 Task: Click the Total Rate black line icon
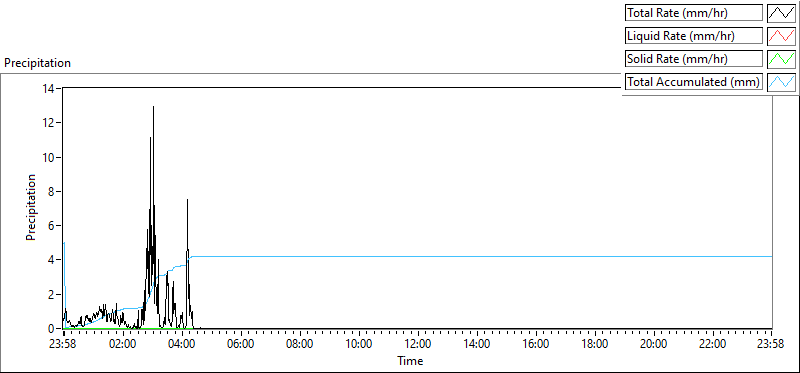782,13
